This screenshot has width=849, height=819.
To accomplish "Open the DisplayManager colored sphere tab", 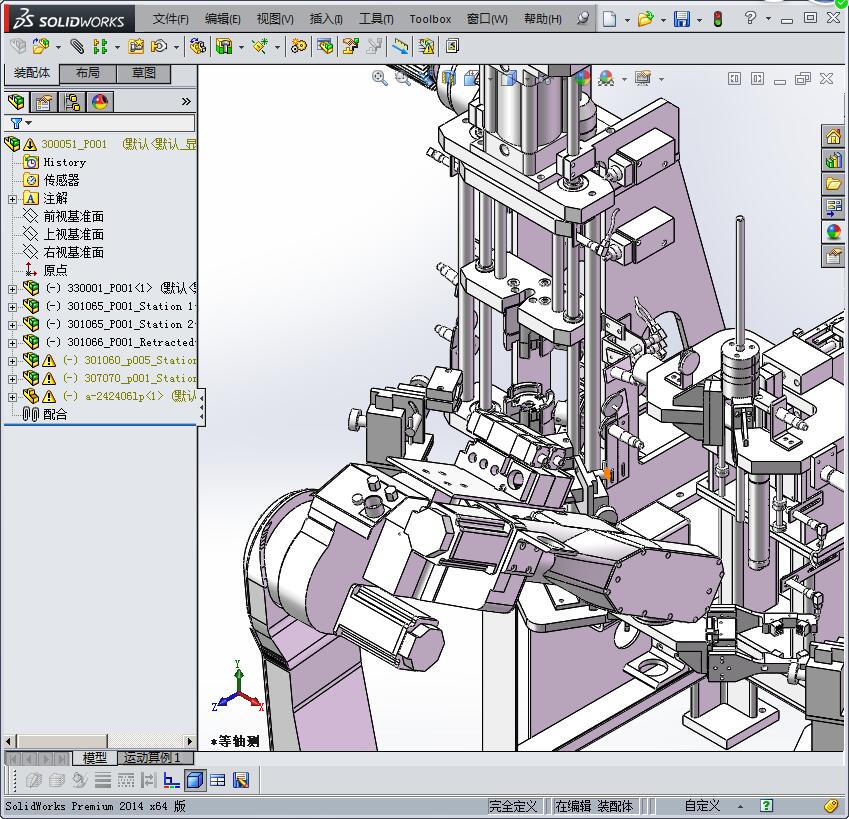I will point(100,102).
